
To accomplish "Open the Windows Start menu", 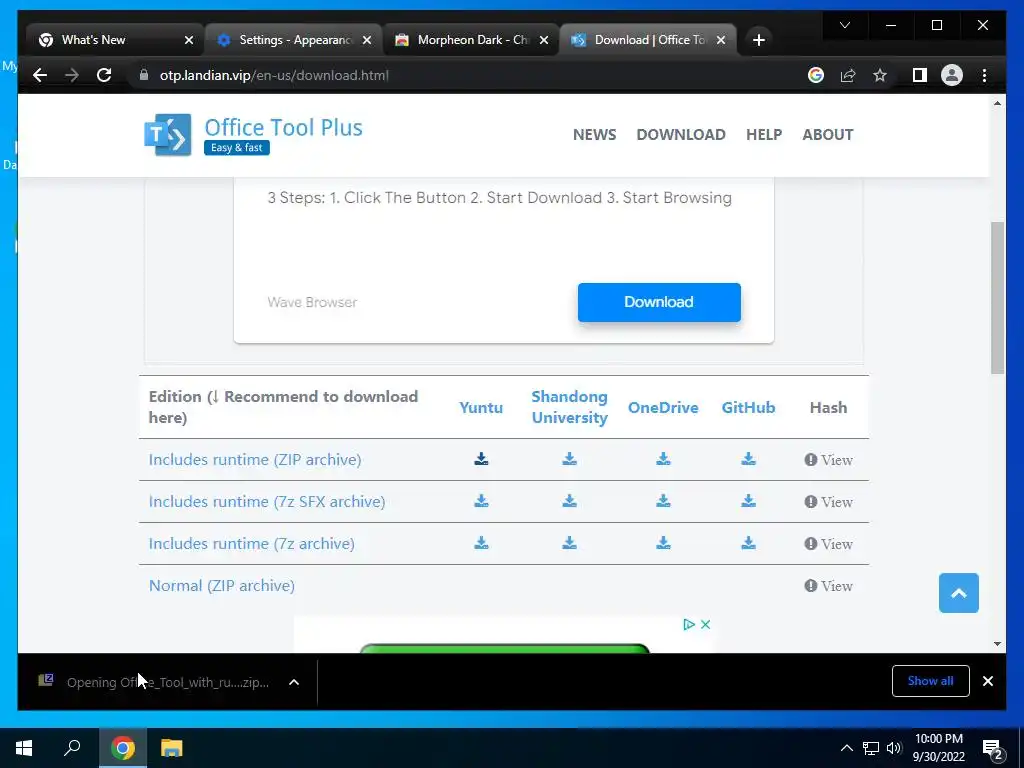I will [x=24, y=748].
